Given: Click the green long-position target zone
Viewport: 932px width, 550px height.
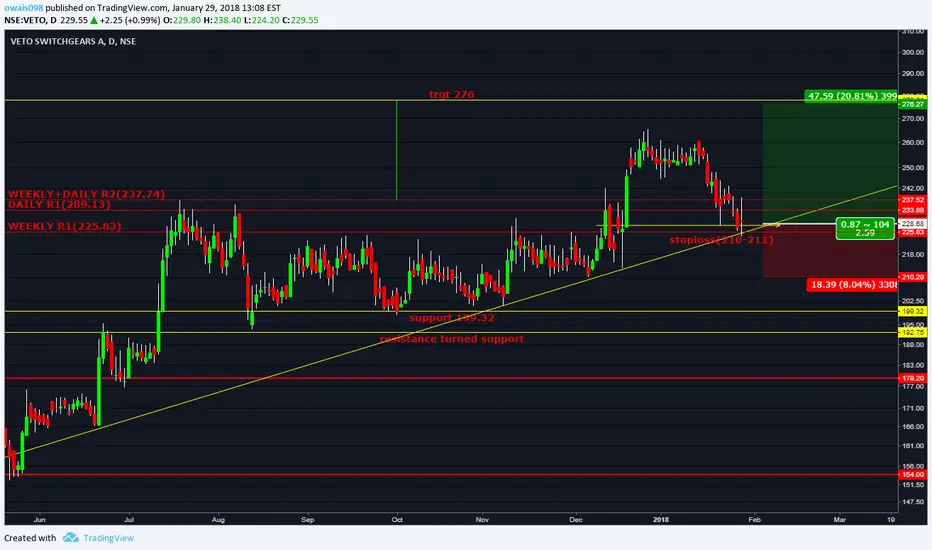Looking at the screenshot, I should 829,164.
